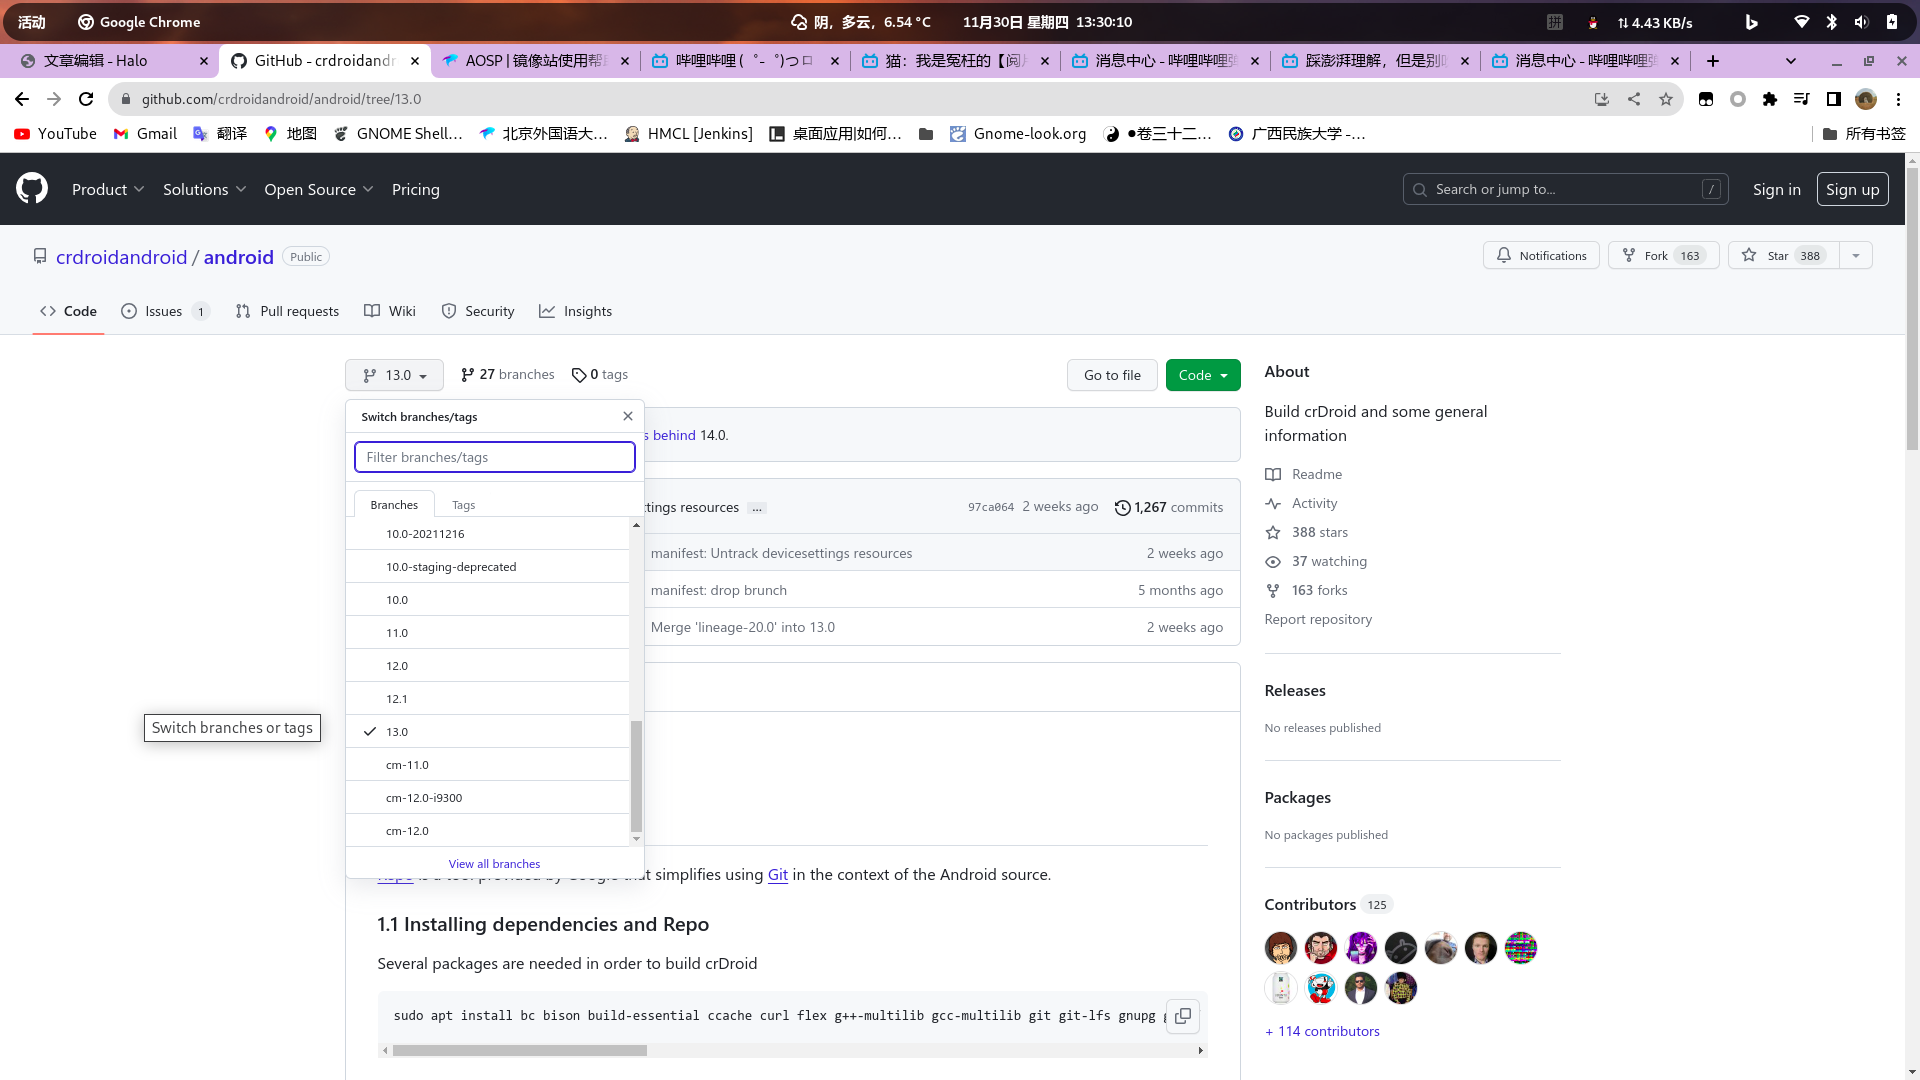Viewport: 1920px width, 1080px height.
Task: Select branch 12.1 in the list
Action: [487, 699]
